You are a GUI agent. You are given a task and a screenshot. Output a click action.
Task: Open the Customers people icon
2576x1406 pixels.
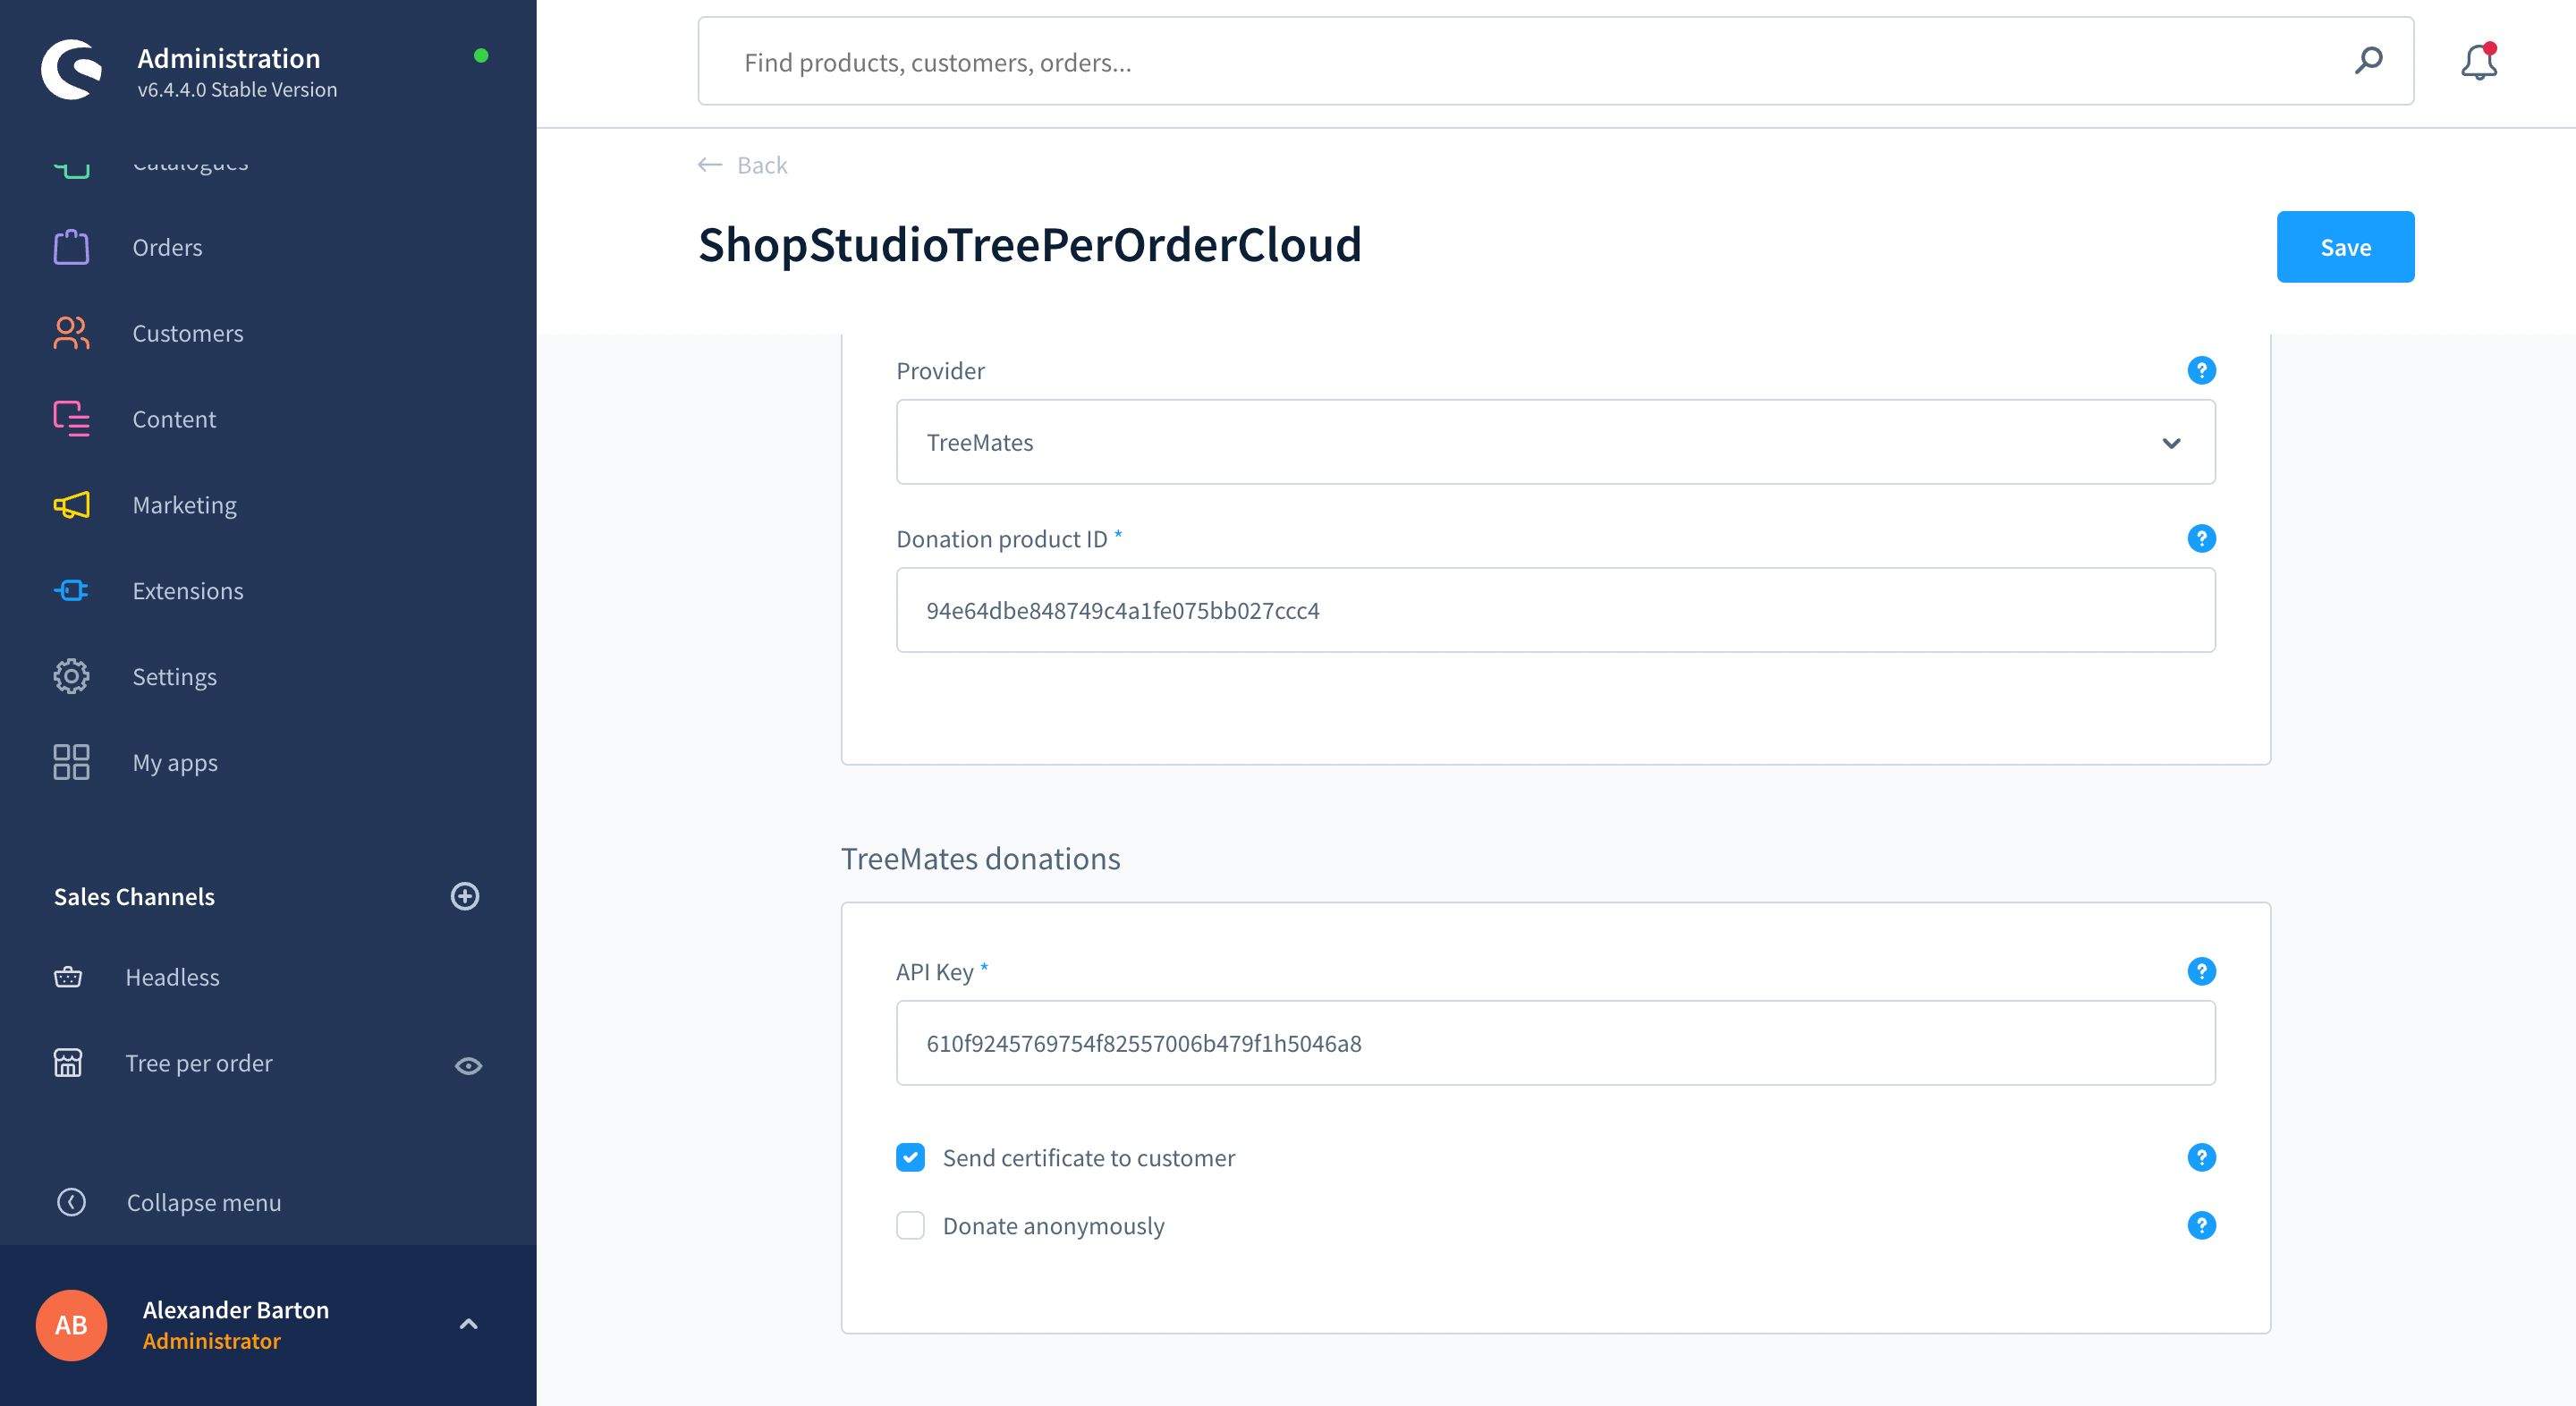tap(71, 333)
